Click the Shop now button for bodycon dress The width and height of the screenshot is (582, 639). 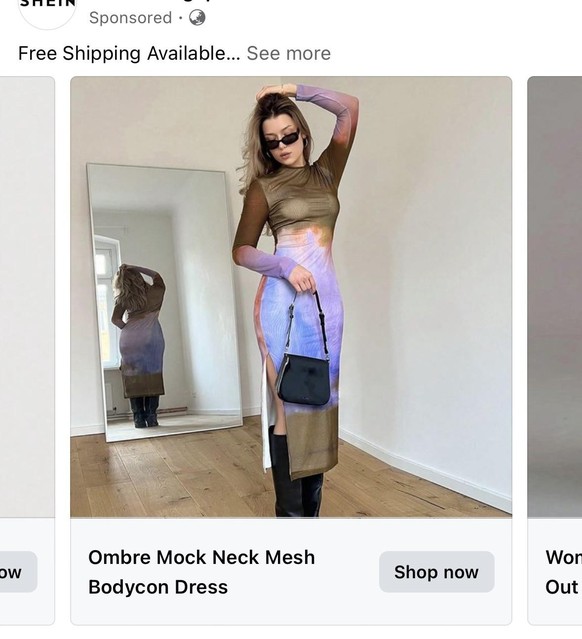click(436, 572)
